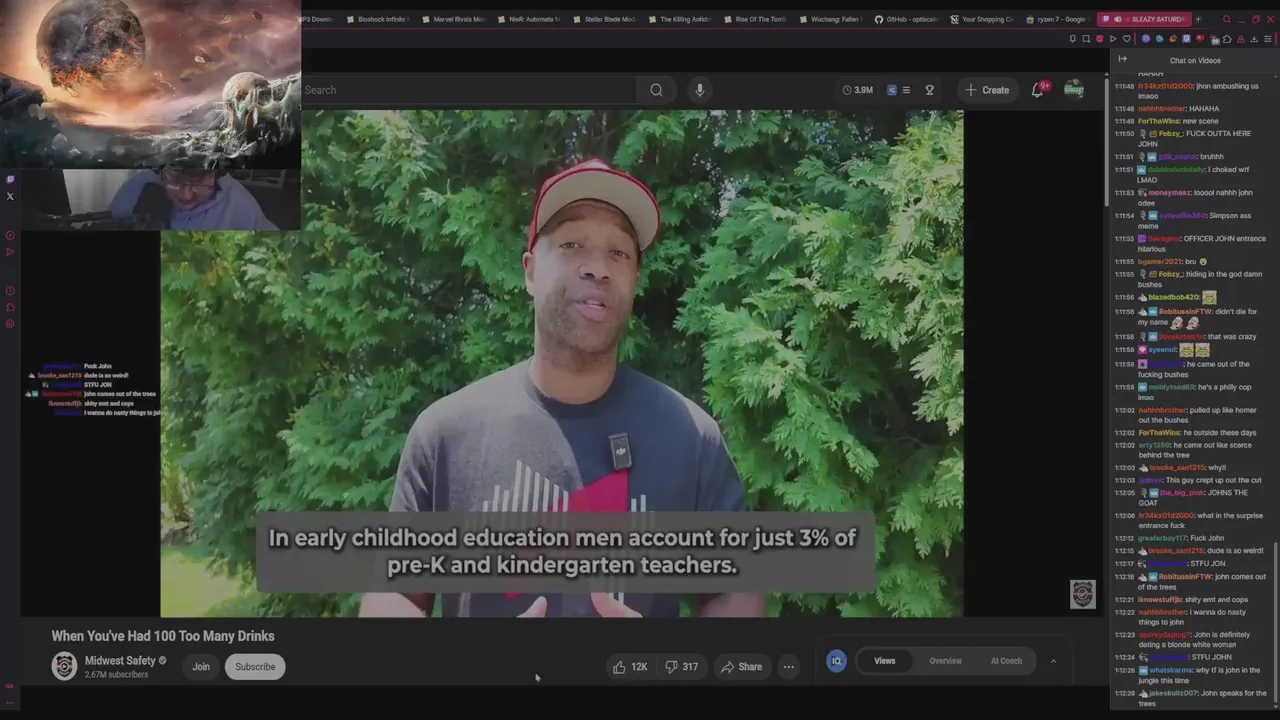Select the SLEAZY SATURDAY tab

click(x=1144, y=19)
